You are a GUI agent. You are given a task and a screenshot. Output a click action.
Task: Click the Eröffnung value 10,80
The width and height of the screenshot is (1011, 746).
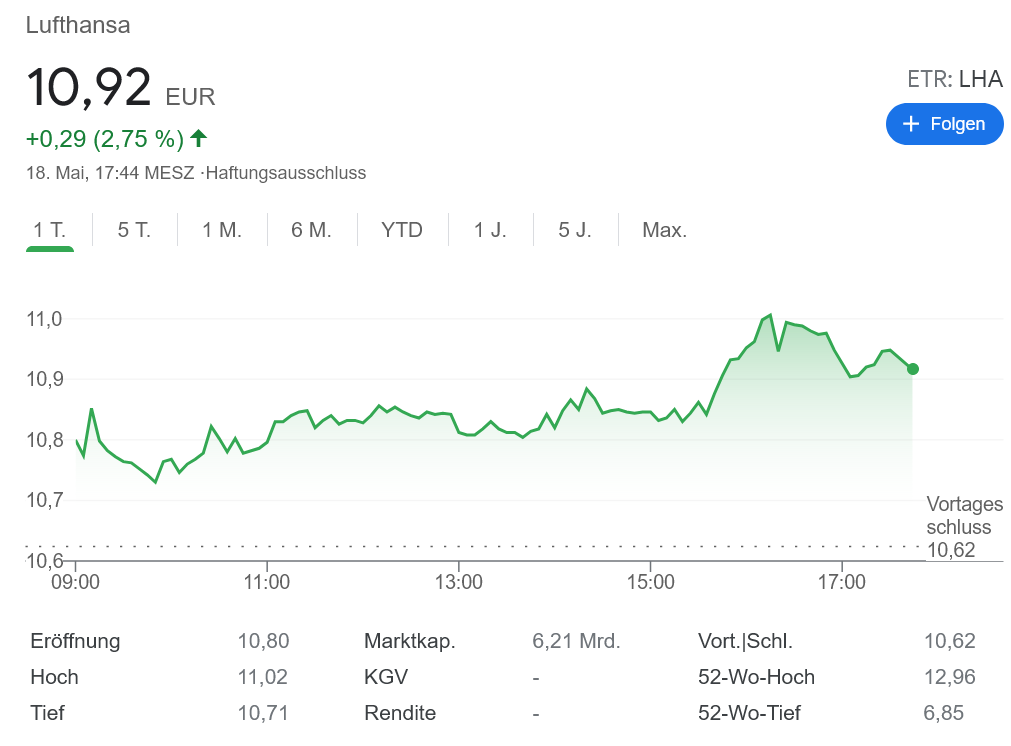[x=264, y=641]
